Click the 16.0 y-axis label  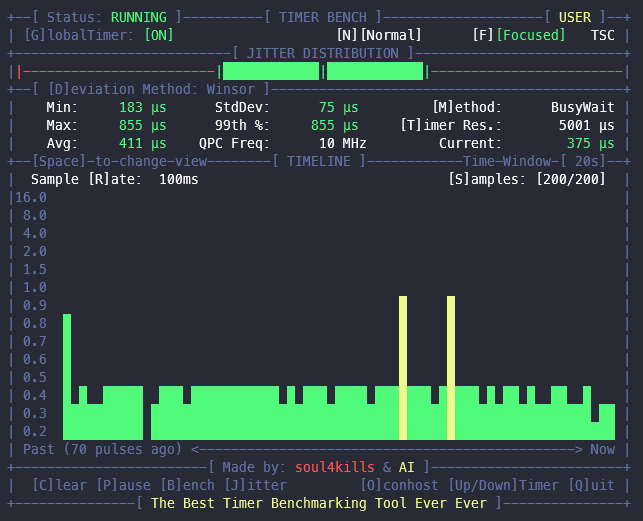tap(31, 197)
